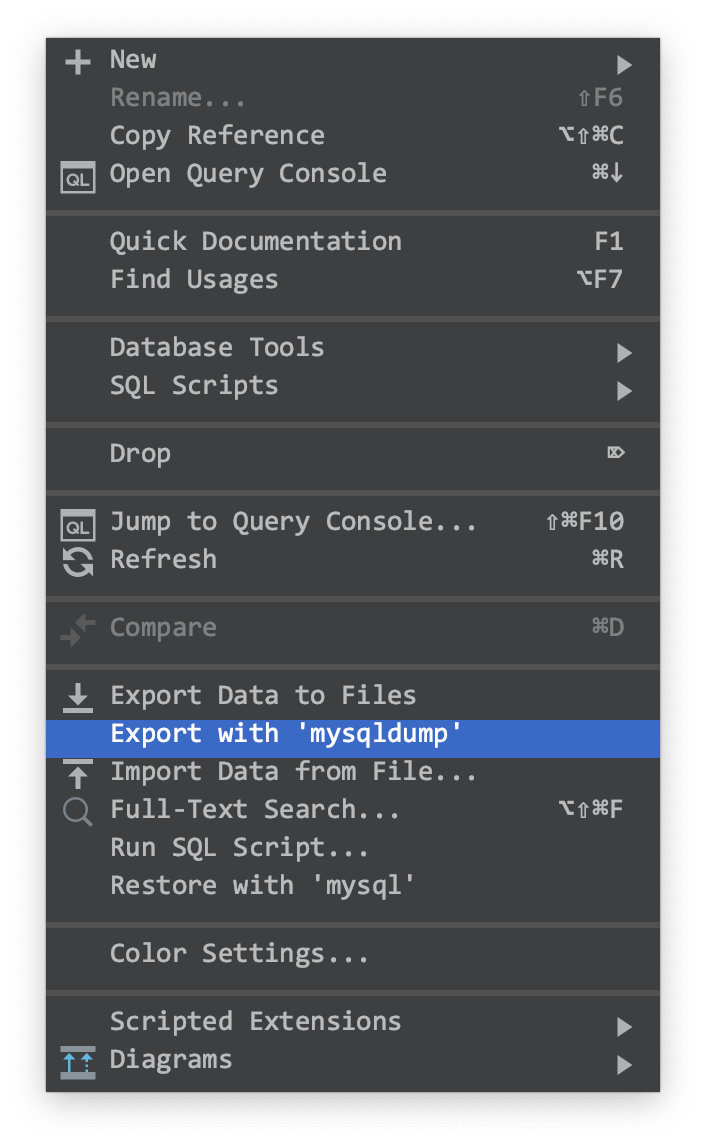Click the QL icon beside Jump to Query Console
The height and width of the screenshot is (1146, 706).
click(x=77, y=524)
